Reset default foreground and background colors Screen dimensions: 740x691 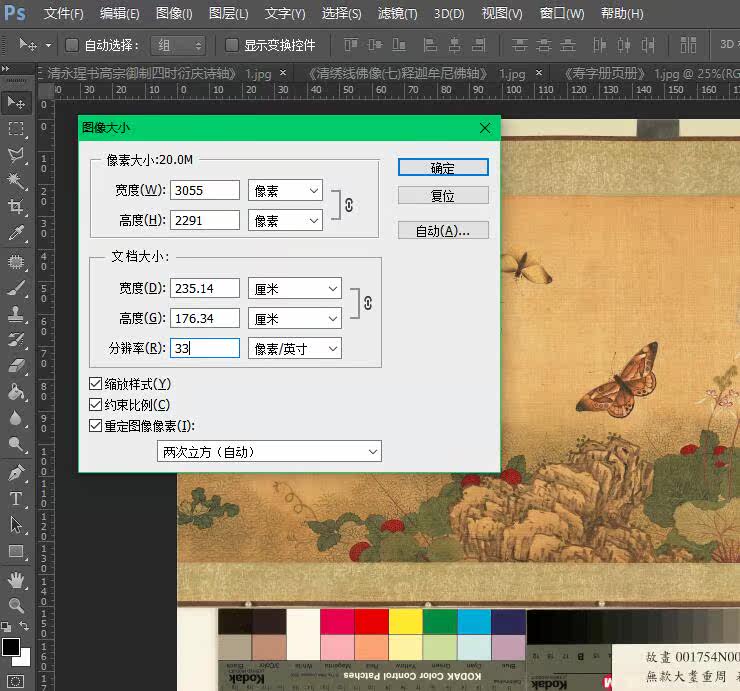pyautogui.click(x=6, y=627)
